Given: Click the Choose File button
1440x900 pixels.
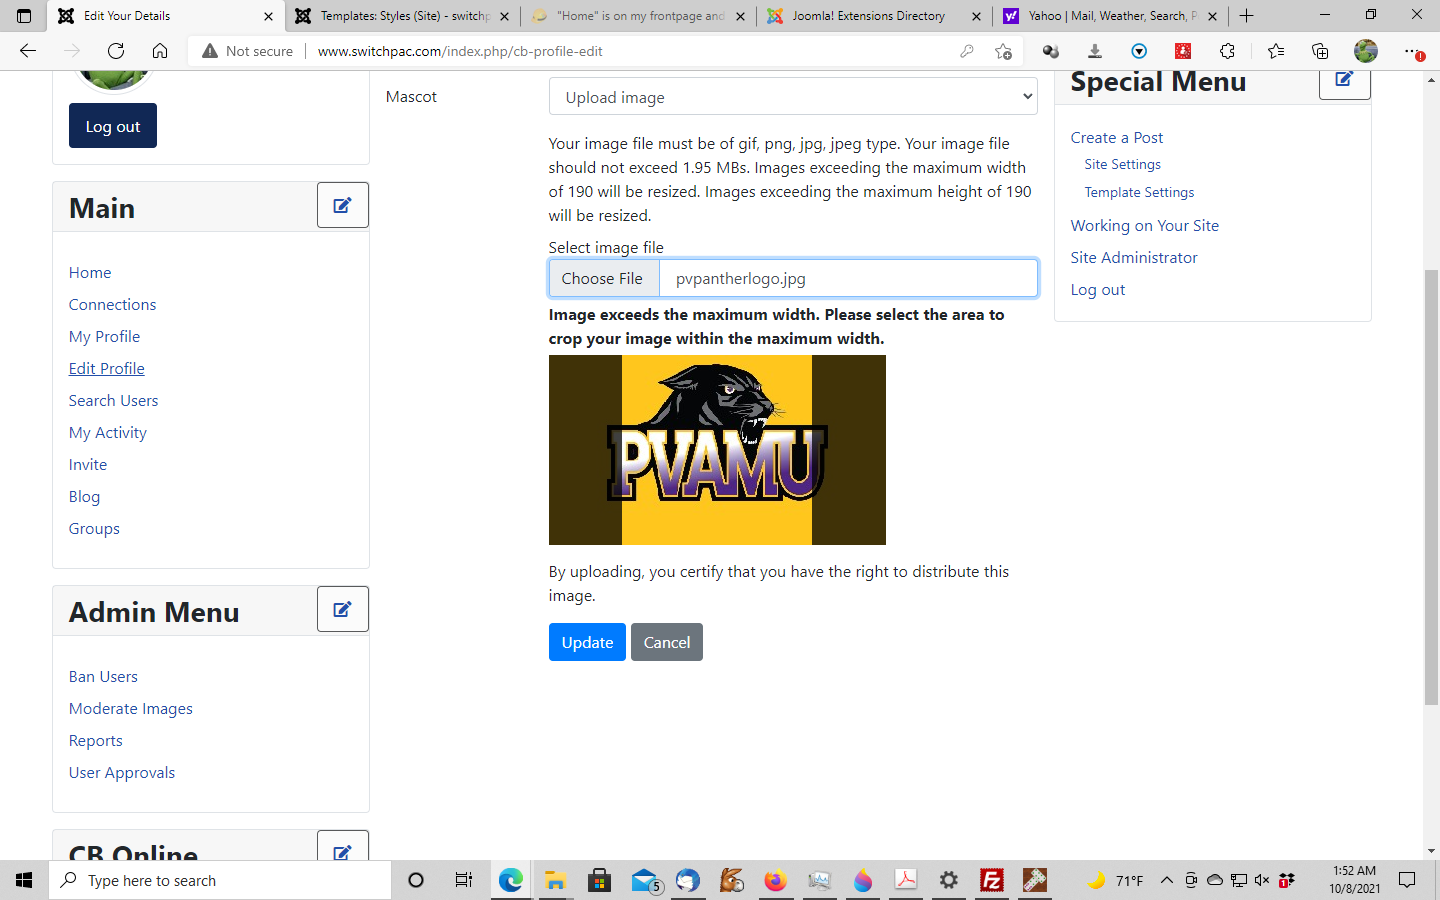Looking at the screenshot, I should [x=603, y=278].
